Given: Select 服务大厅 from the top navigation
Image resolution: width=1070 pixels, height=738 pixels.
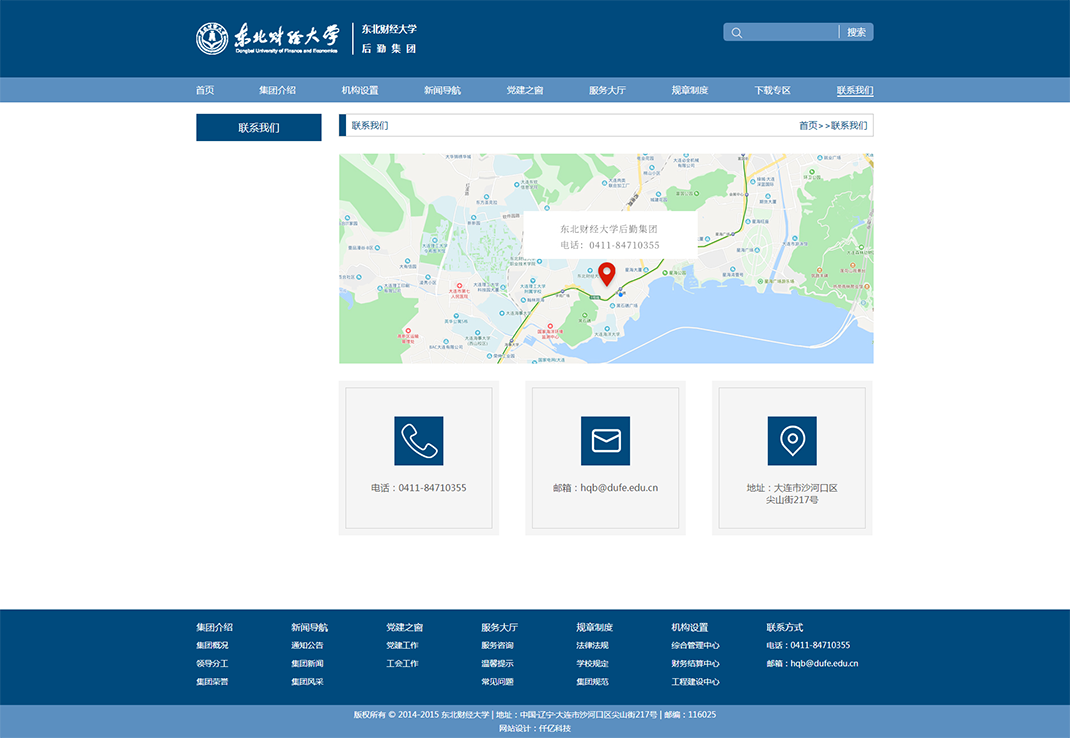Looking at the screenshot, I should click(607, 90).
